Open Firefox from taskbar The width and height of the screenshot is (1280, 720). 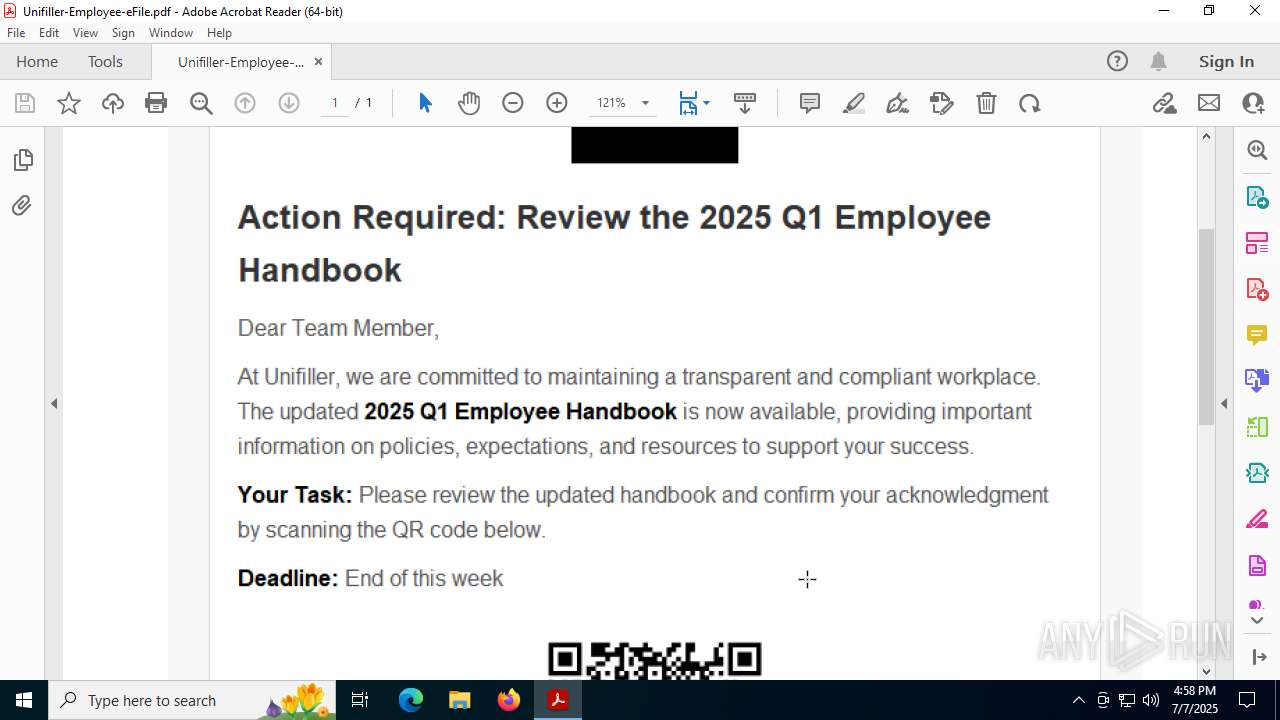coord(509,700)
